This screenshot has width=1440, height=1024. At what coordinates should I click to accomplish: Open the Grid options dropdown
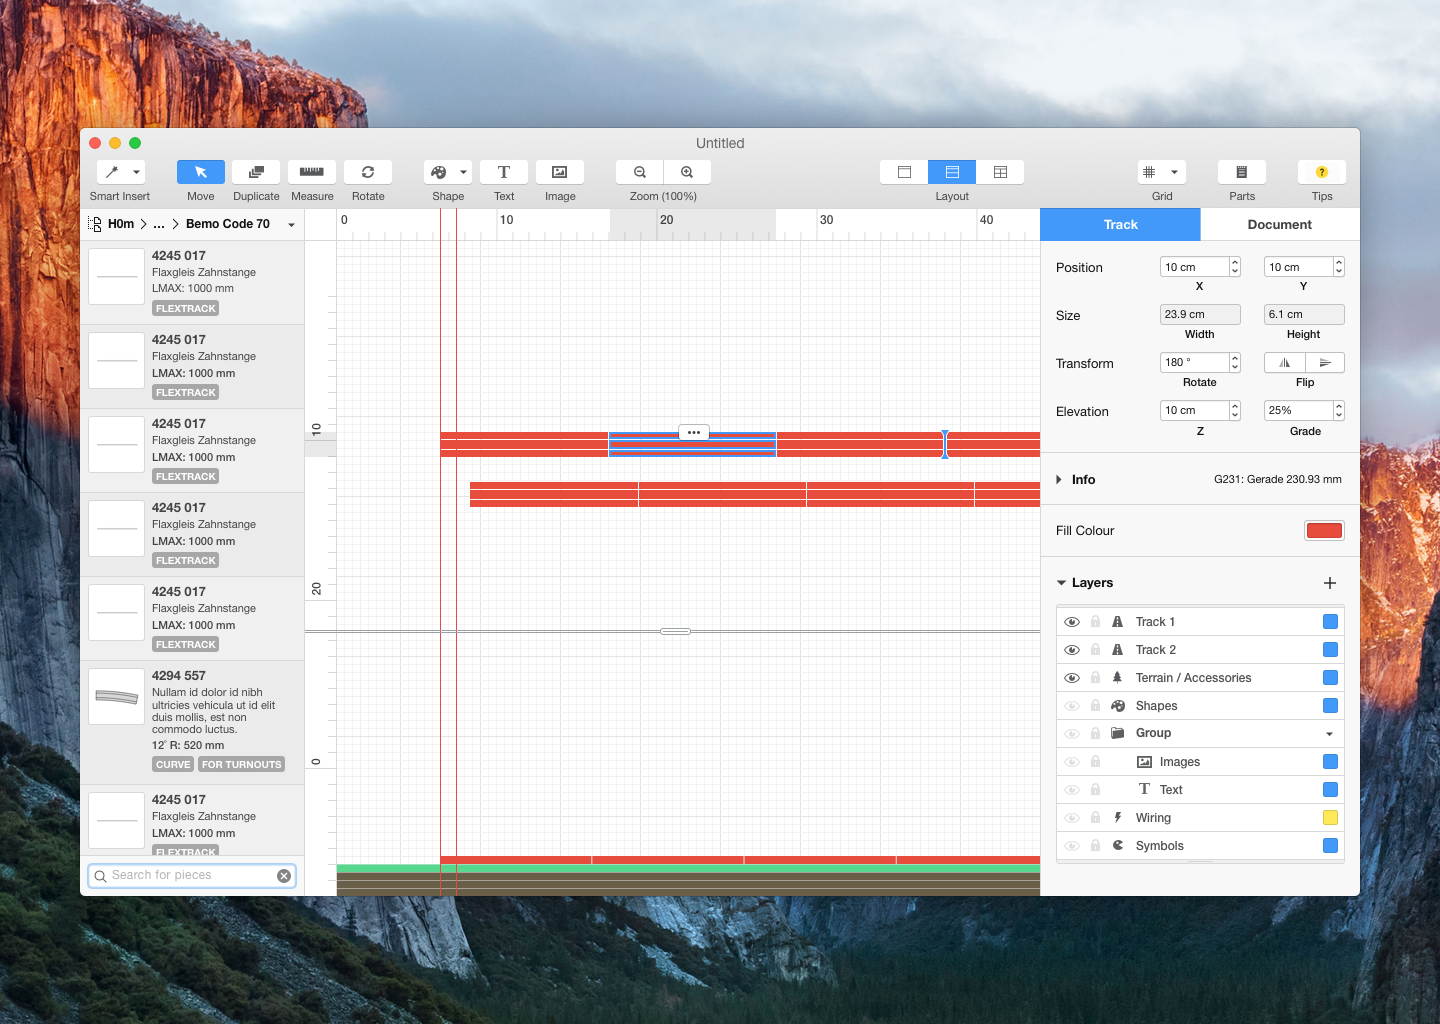point(1174,172)
